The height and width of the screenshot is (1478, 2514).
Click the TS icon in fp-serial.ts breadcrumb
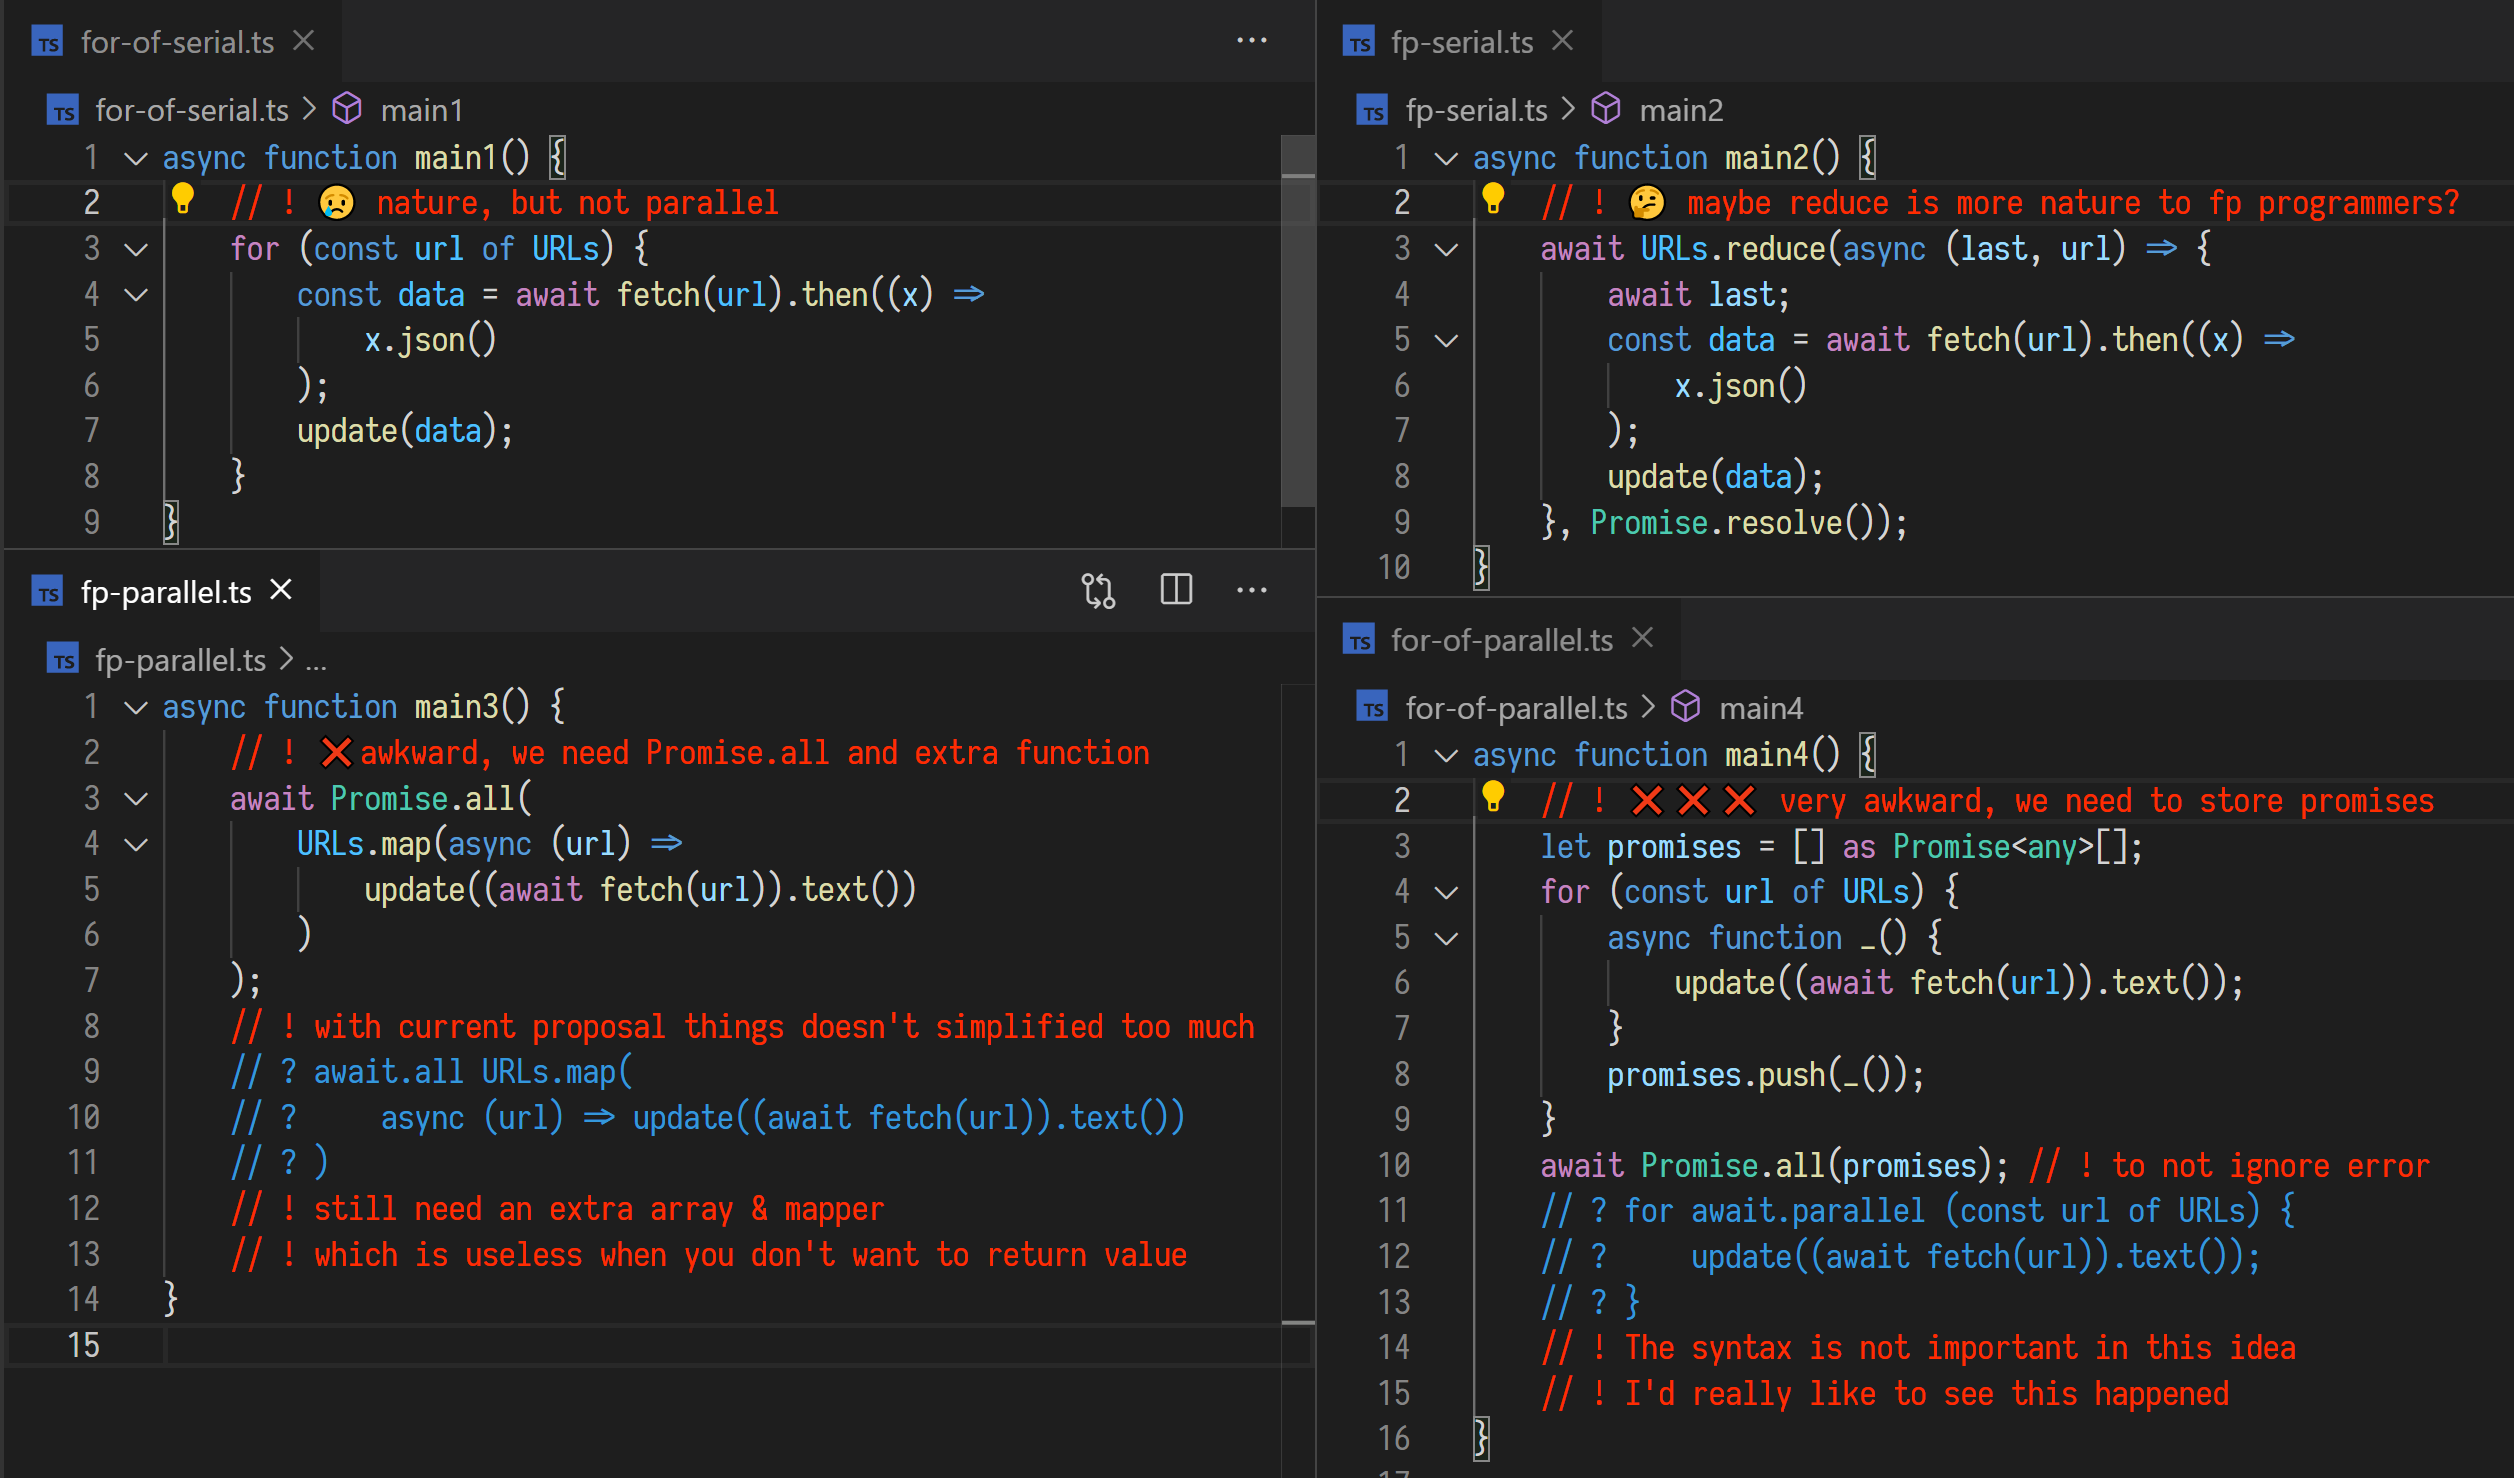1374,110
